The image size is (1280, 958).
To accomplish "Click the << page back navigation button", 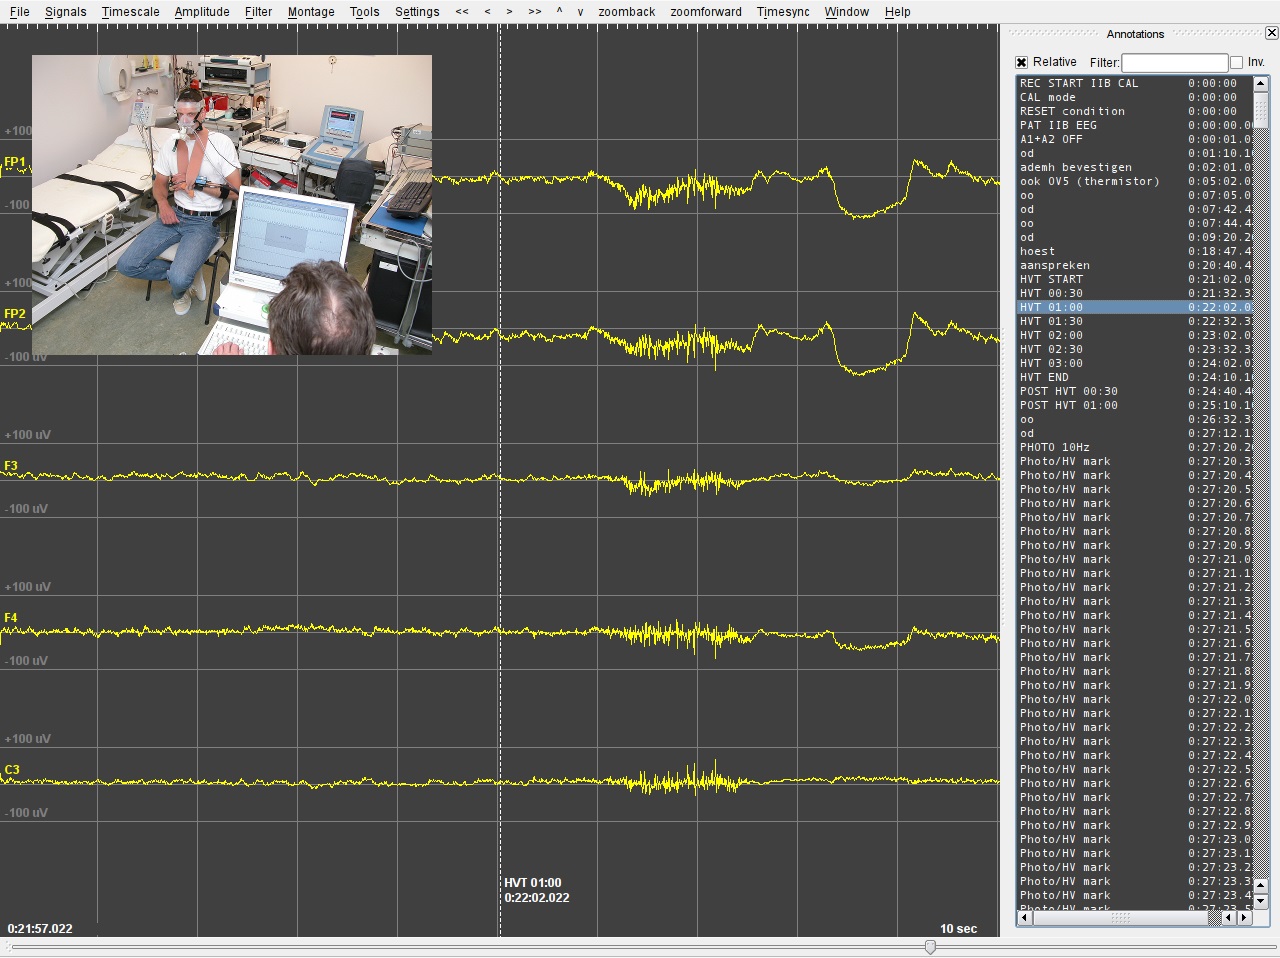I will (x=462, y=12).
